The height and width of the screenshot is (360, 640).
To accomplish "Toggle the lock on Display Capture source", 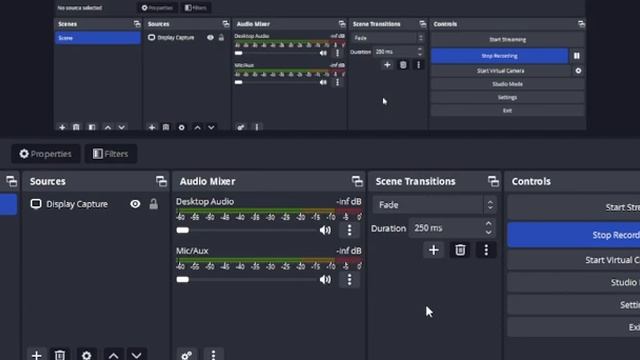I will point(153,204).
